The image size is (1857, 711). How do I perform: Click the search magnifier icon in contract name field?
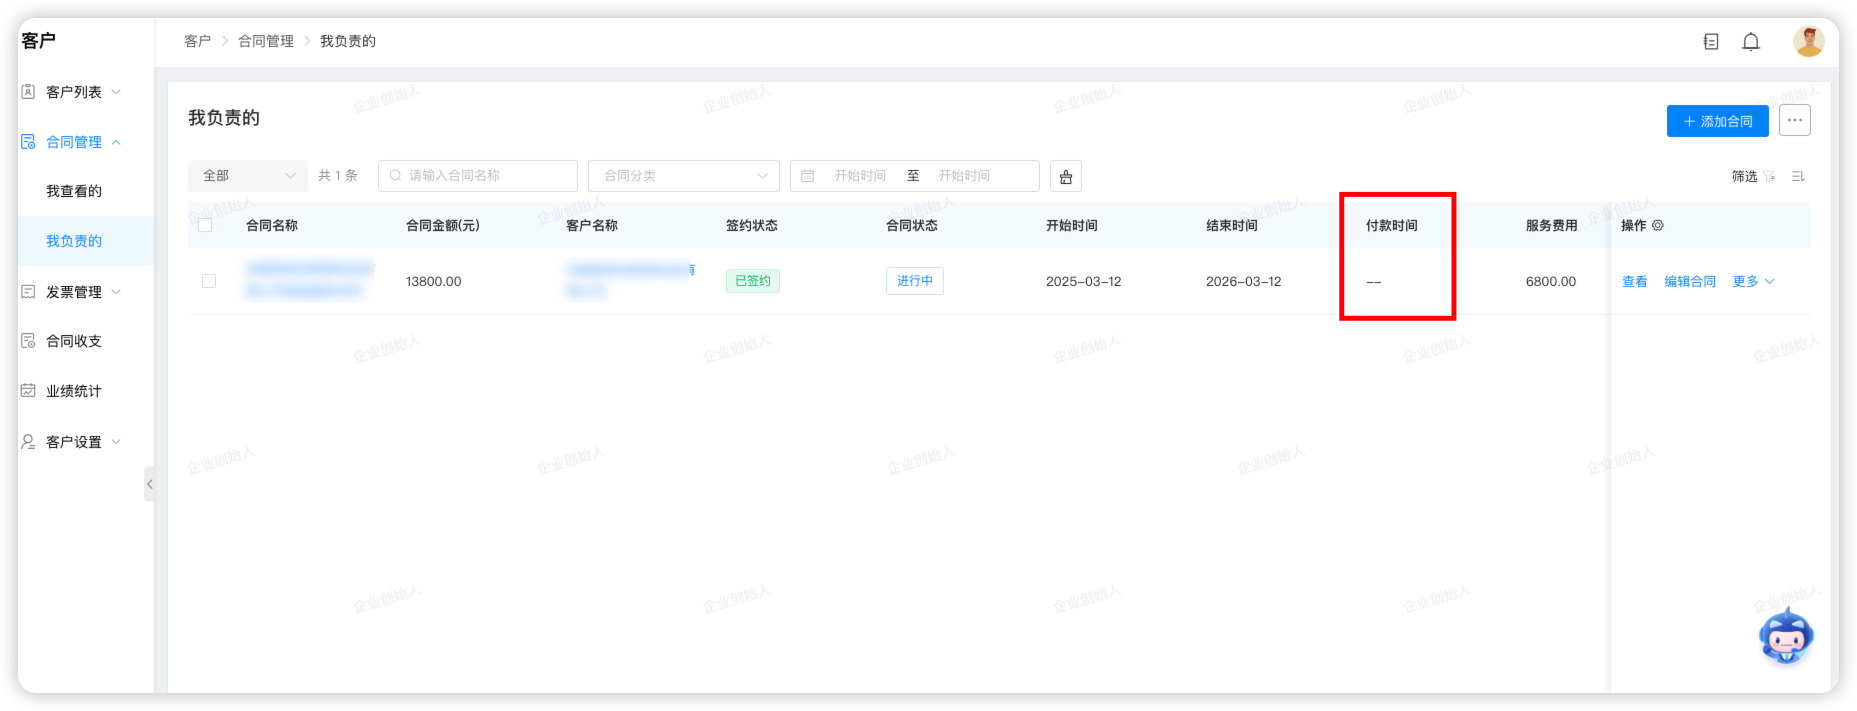click(396, 176)
